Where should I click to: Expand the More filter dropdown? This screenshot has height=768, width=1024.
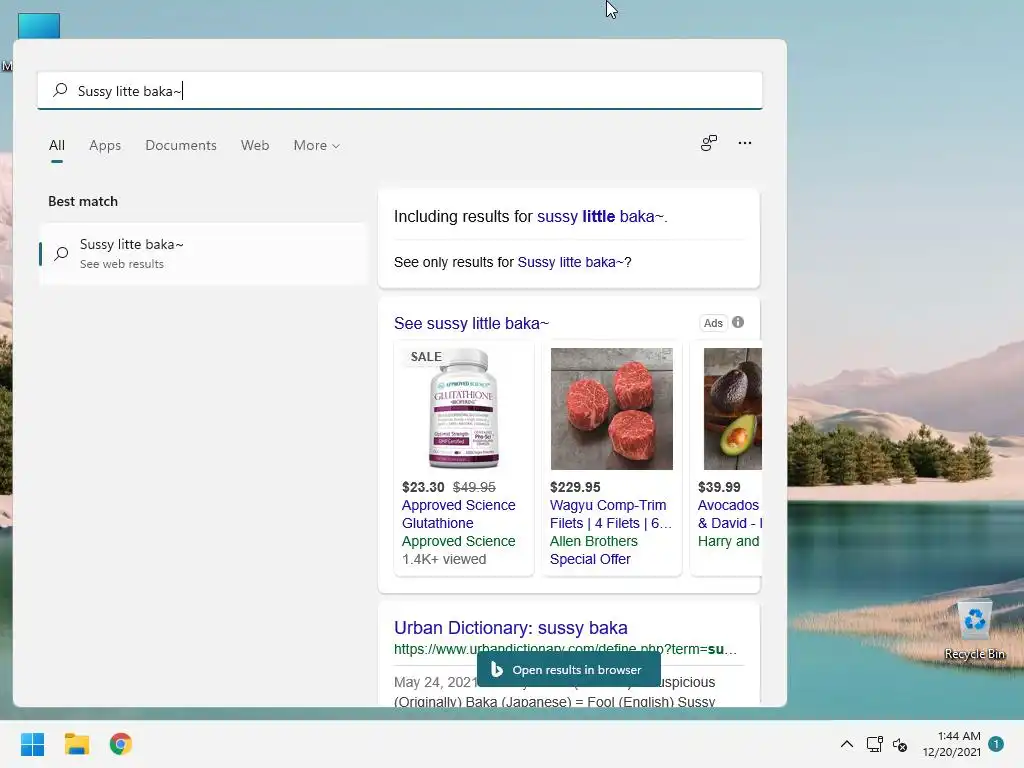point(317,145)
